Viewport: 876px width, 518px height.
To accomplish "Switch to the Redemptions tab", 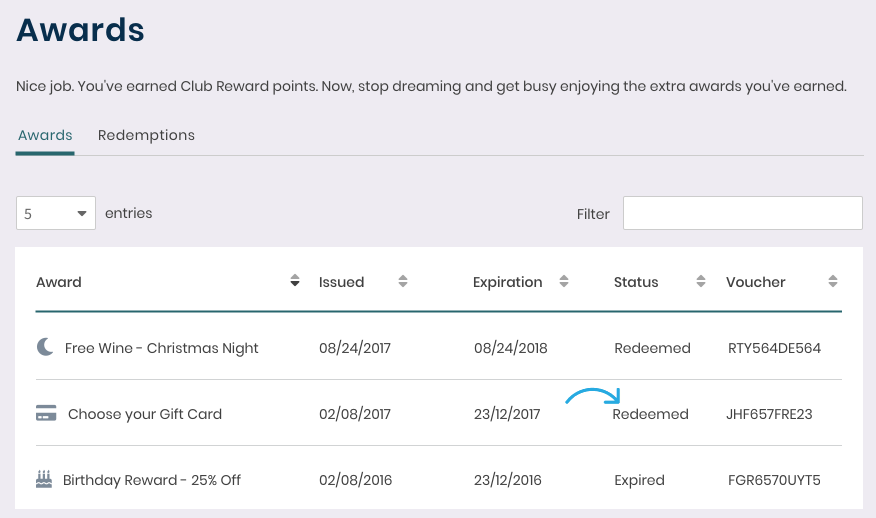I will 146,135.
